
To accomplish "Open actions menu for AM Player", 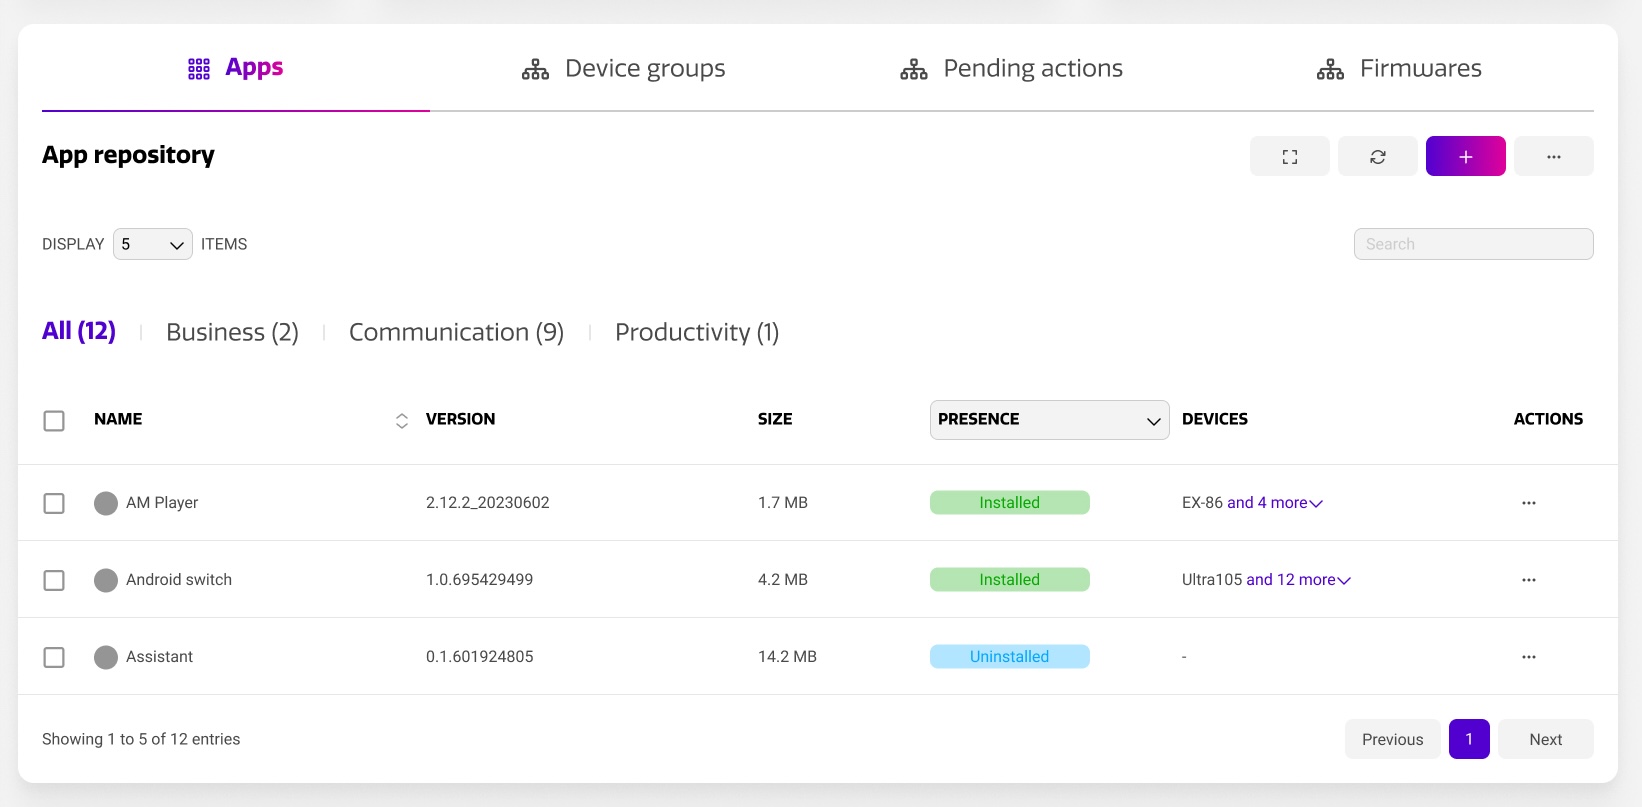I will pos(1528,503).
